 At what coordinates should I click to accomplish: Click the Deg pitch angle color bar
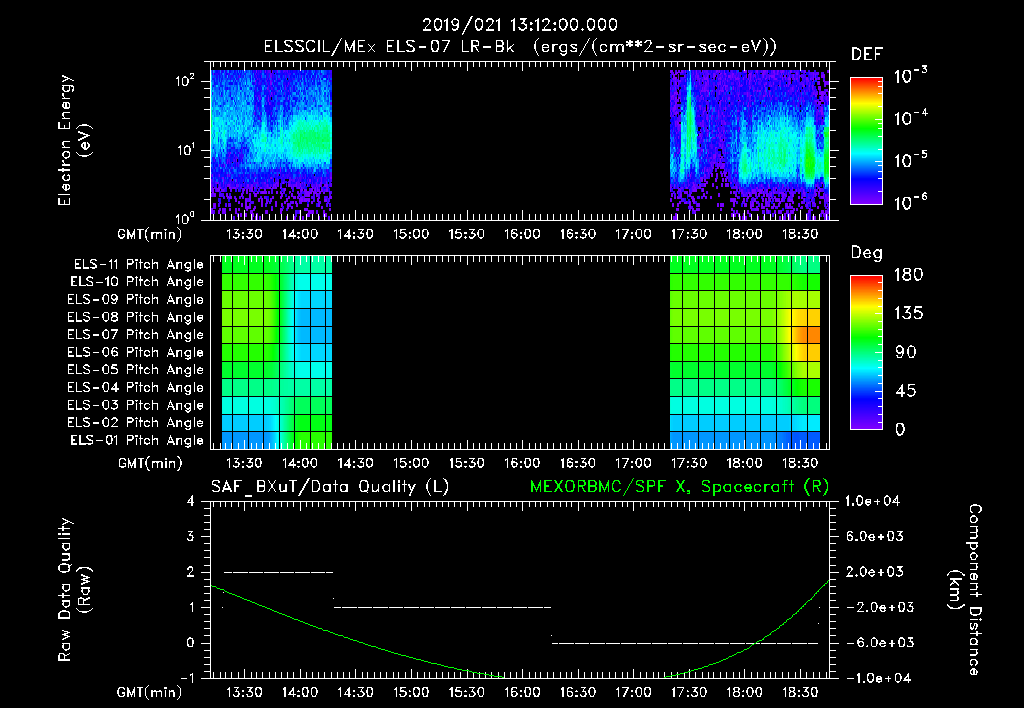(x=866, y=352)
